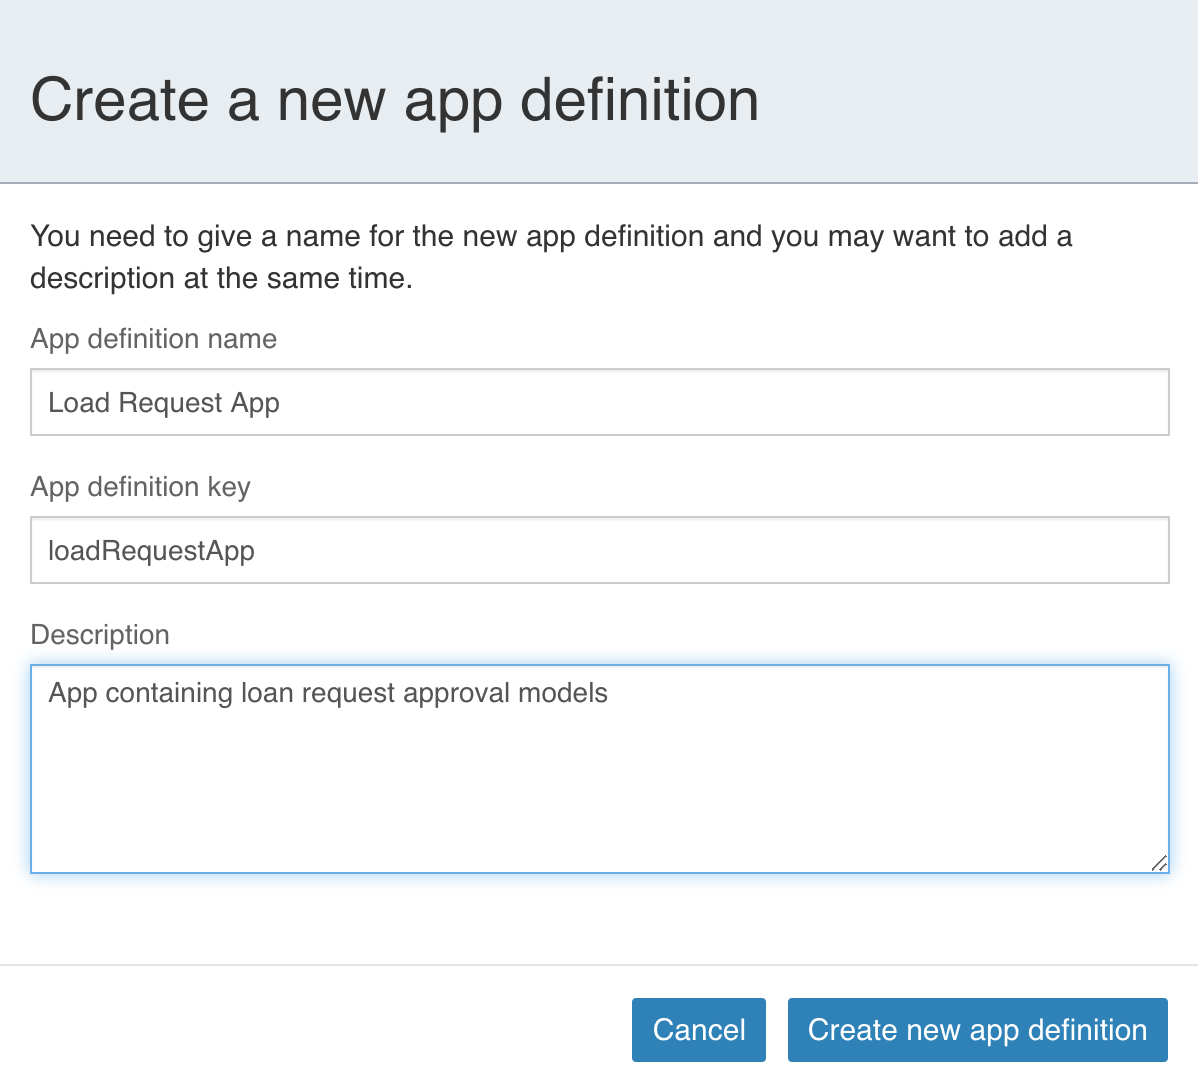
Task: Click the App definition name label
Action: [153, 339]
